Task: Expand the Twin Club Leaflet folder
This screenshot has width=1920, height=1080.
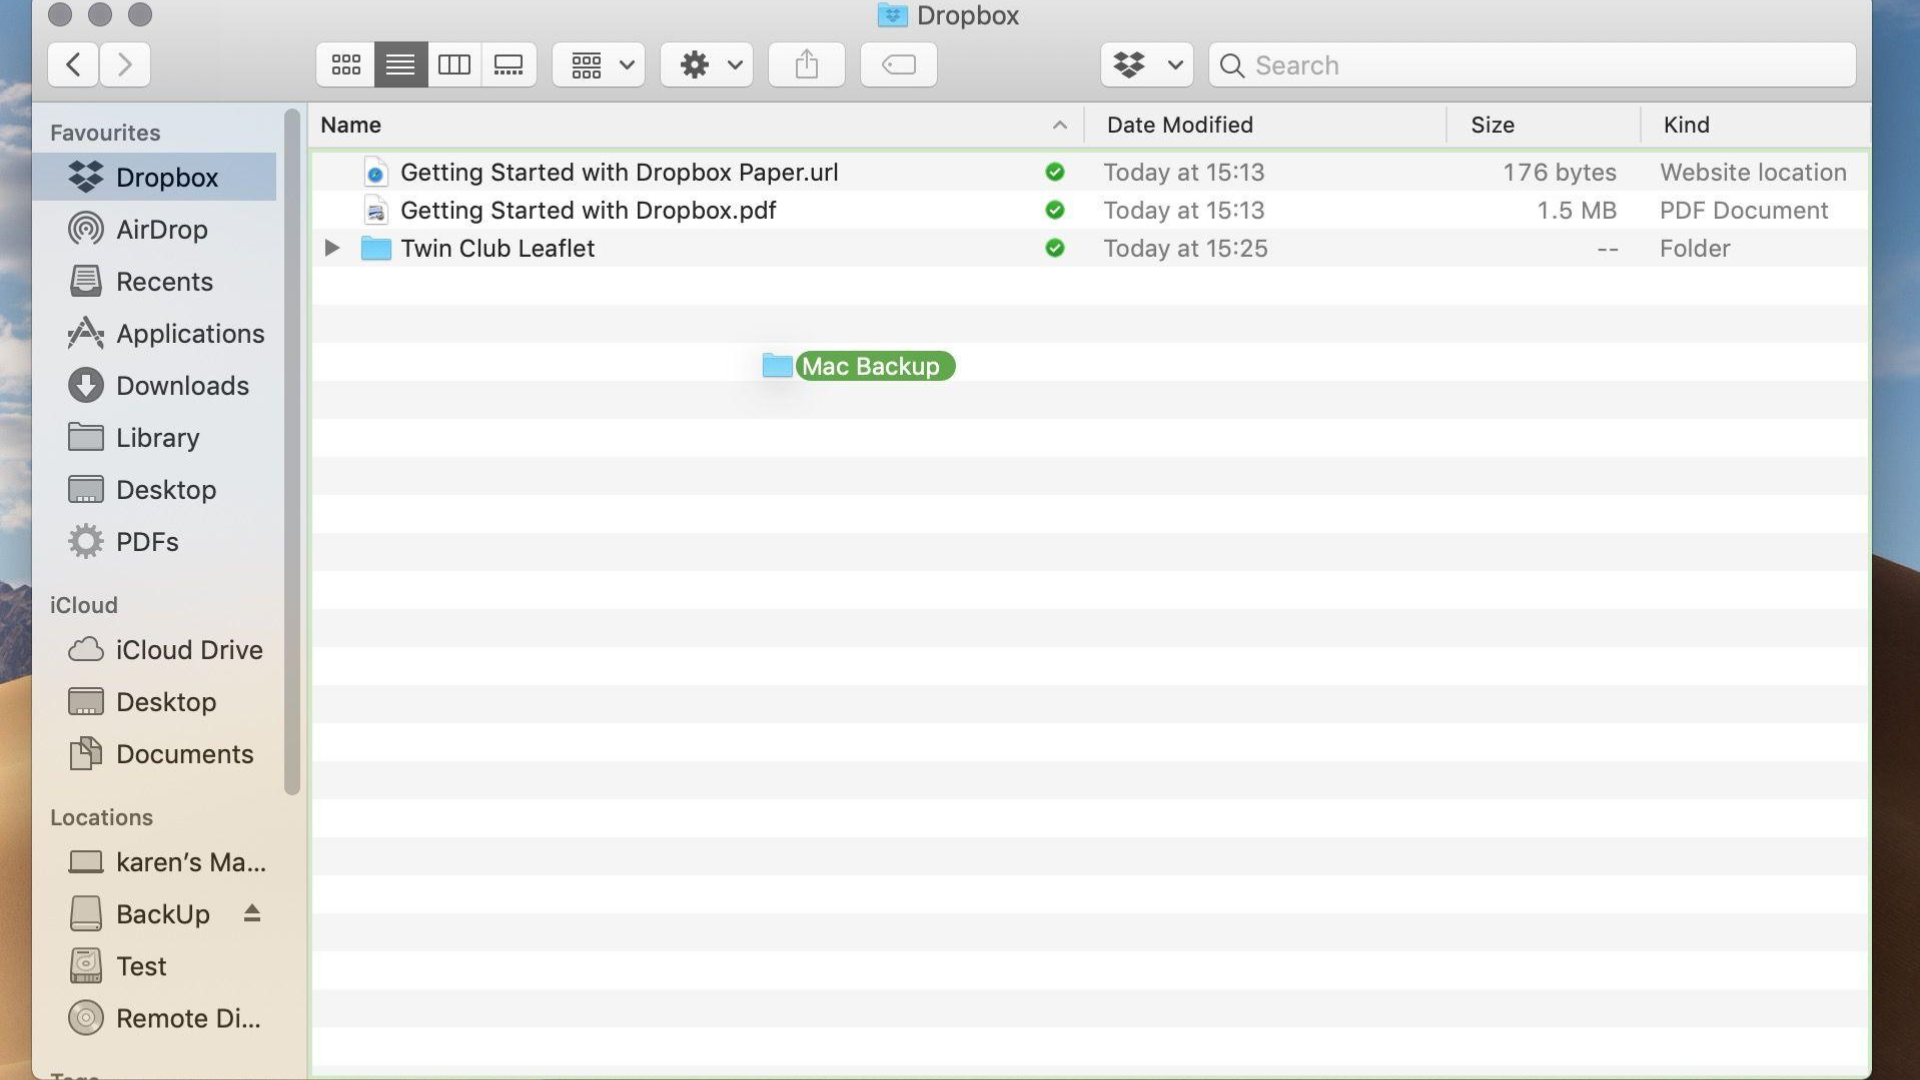Action: [x=331, y=248]
